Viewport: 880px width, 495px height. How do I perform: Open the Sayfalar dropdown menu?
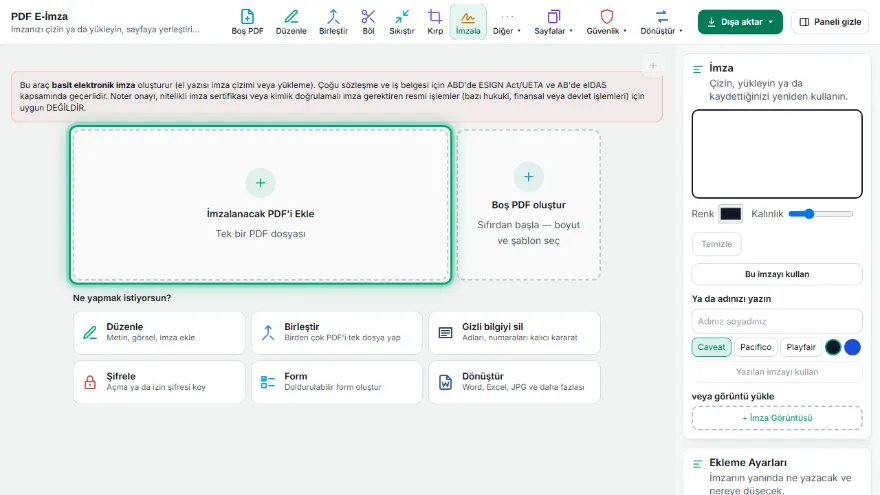point(553,22)
